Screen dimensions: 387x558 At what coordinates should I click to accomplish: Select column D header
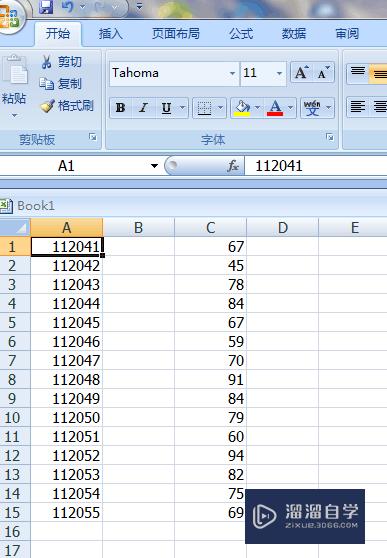click(283, 228)
